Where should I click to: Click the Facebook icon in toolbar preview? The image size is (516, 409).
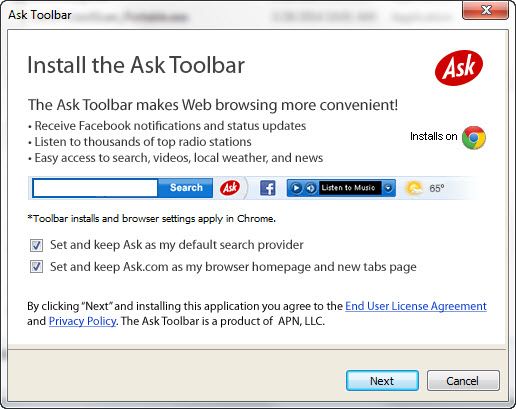(268, 188)
